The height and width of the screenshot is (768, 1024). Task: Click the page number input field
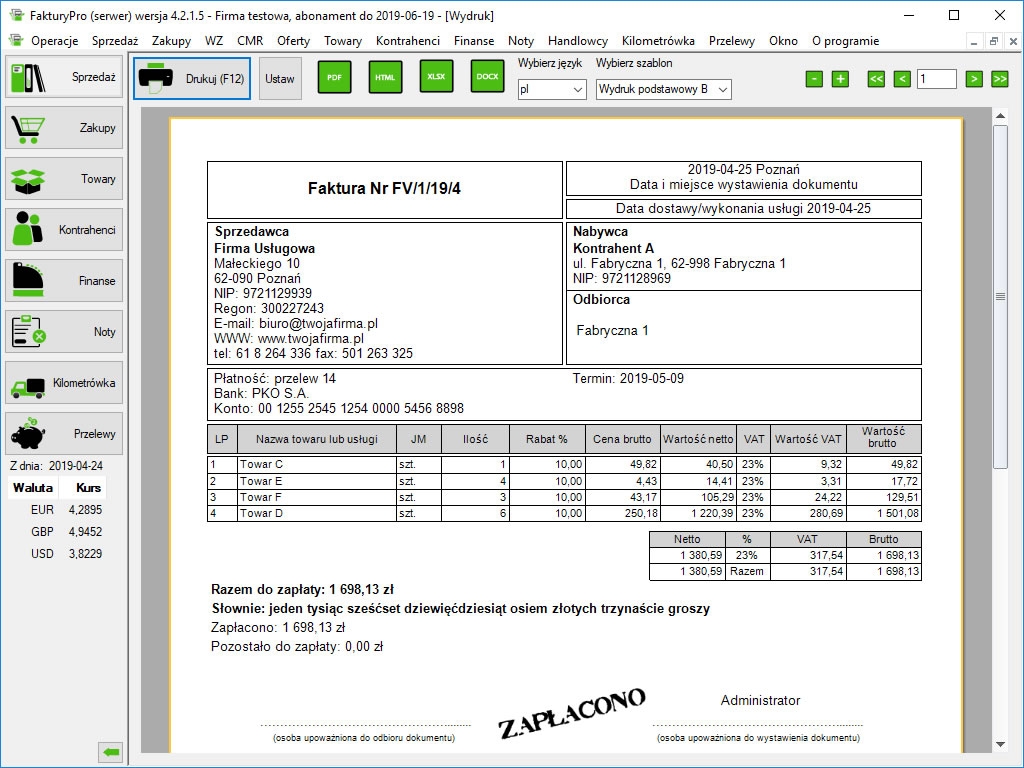click(x=936, y=79)
